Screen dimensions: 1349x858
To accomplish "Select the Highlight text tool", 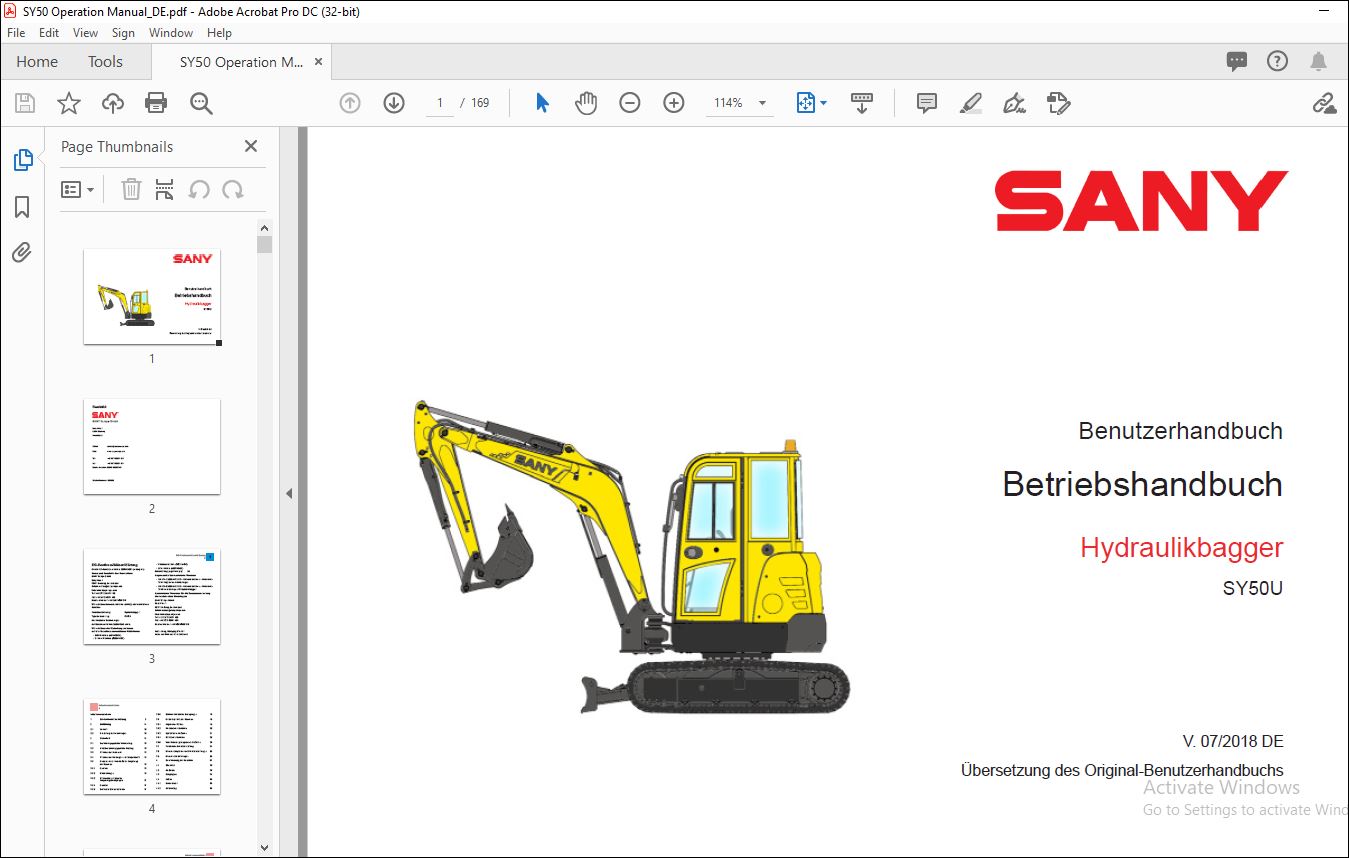I will pyautogui.click(x=971, y=103).
